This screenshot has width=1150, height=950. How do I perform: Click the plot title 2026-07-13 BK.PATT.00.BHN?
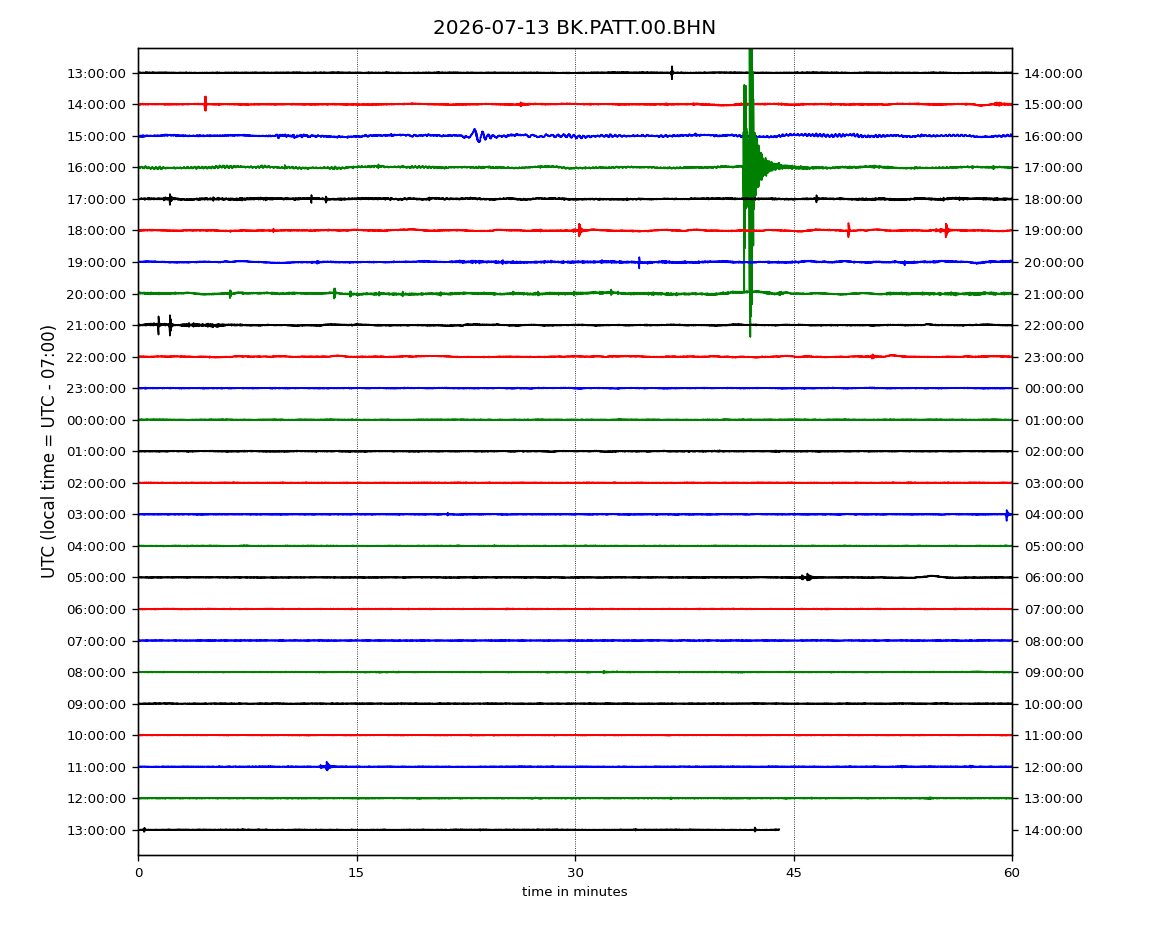tap(574, 28)
